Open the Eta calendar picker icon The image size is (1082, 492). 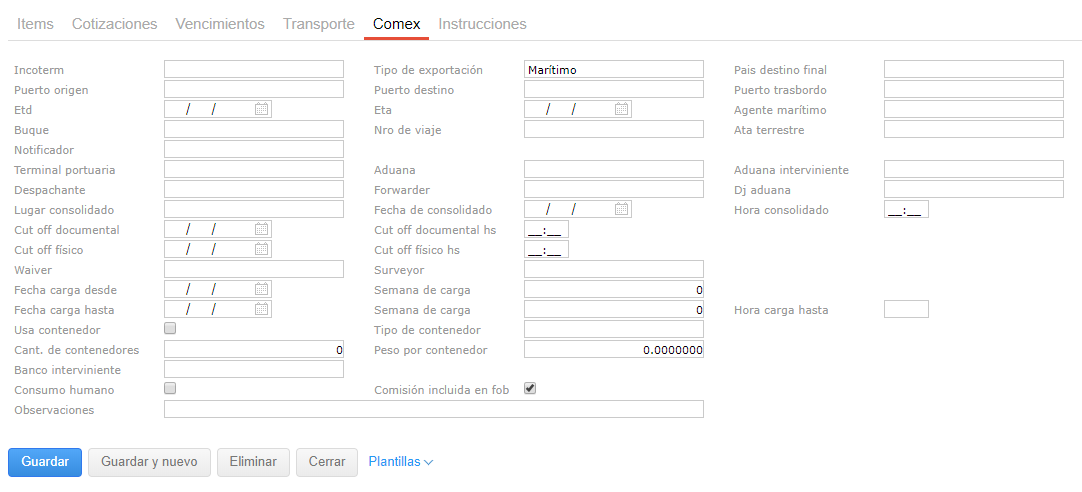[621, 109]
